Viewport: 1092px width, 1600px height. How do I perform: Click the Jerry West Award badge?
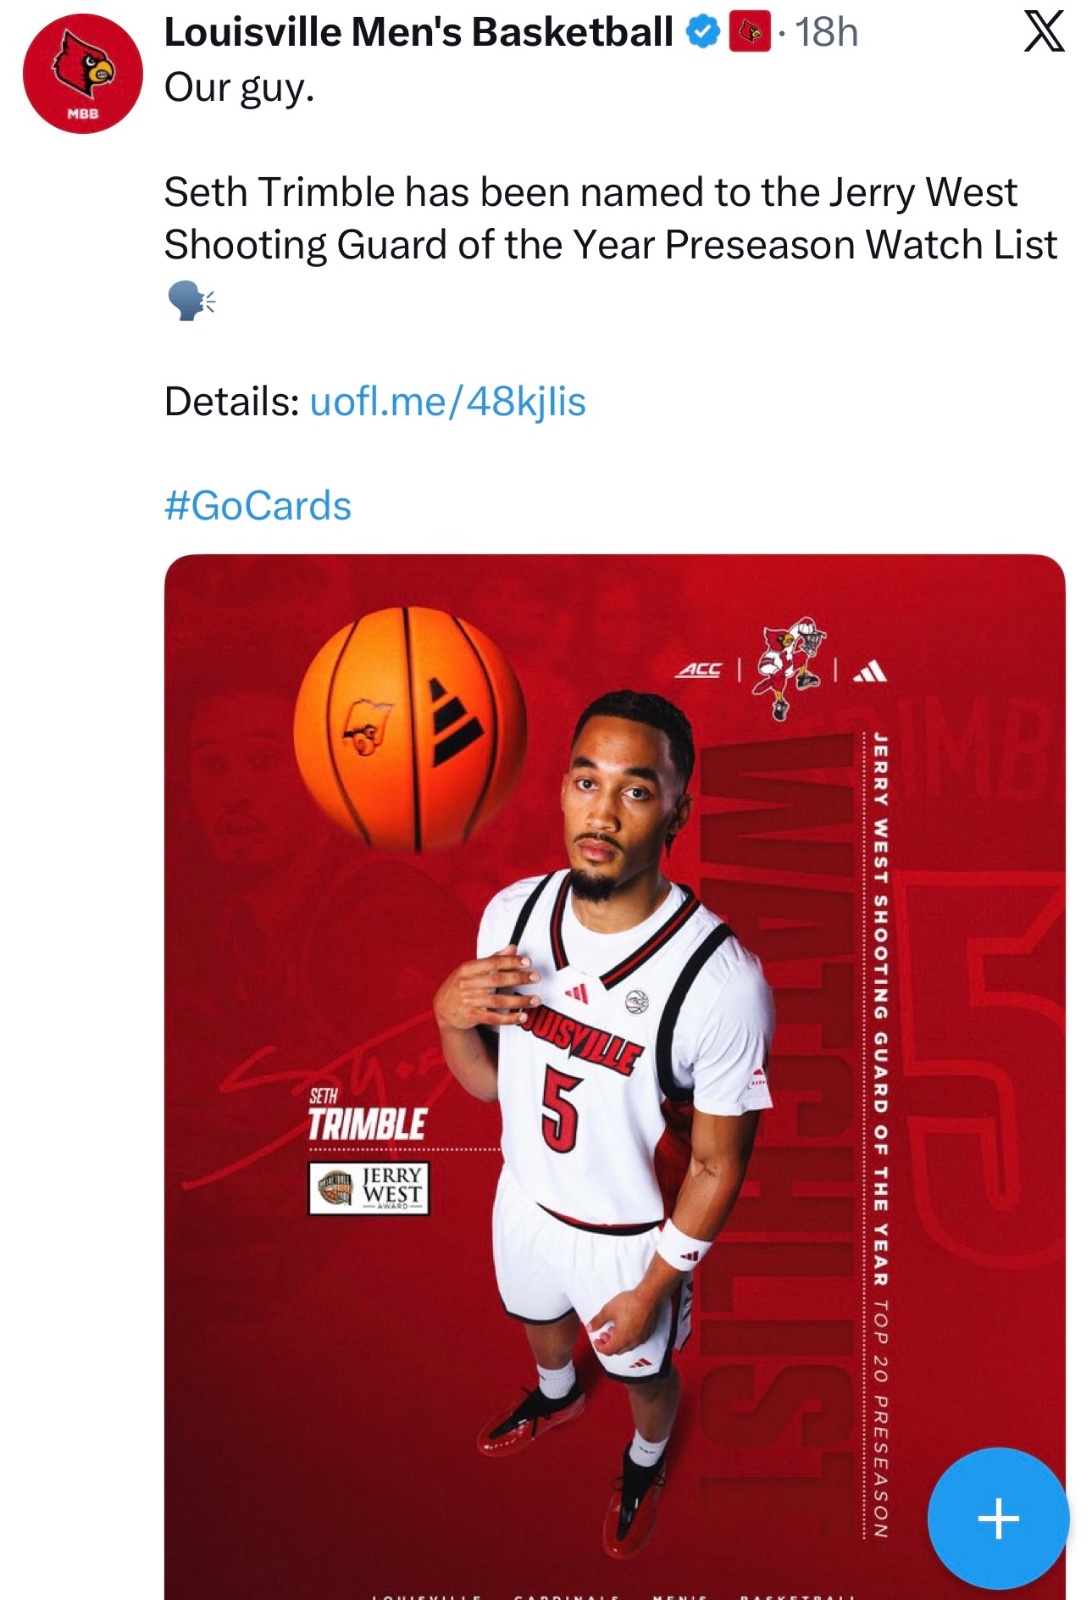tap(369, 1188)
